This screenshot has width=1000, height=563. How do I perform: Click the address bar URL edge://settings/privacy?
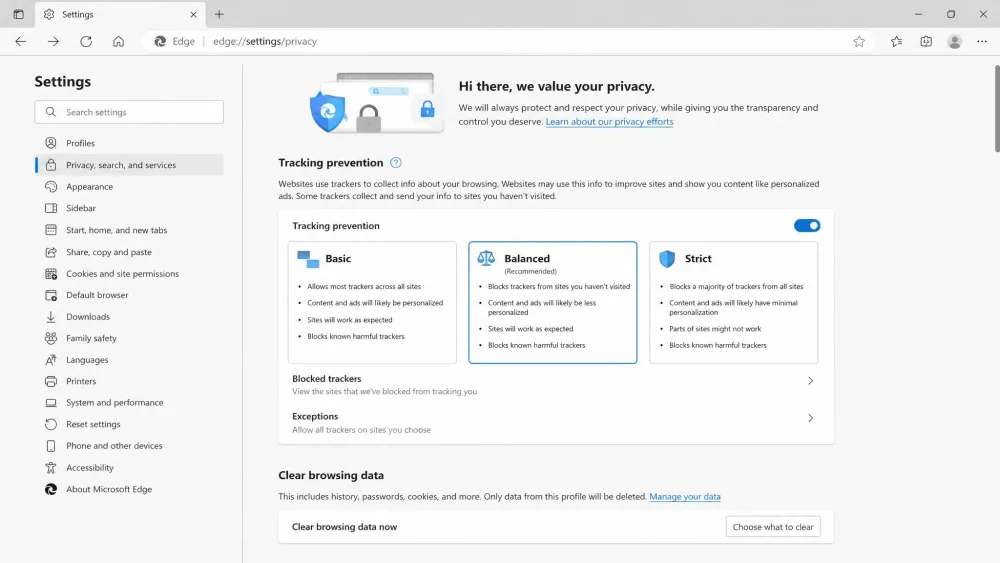(265, 41)
